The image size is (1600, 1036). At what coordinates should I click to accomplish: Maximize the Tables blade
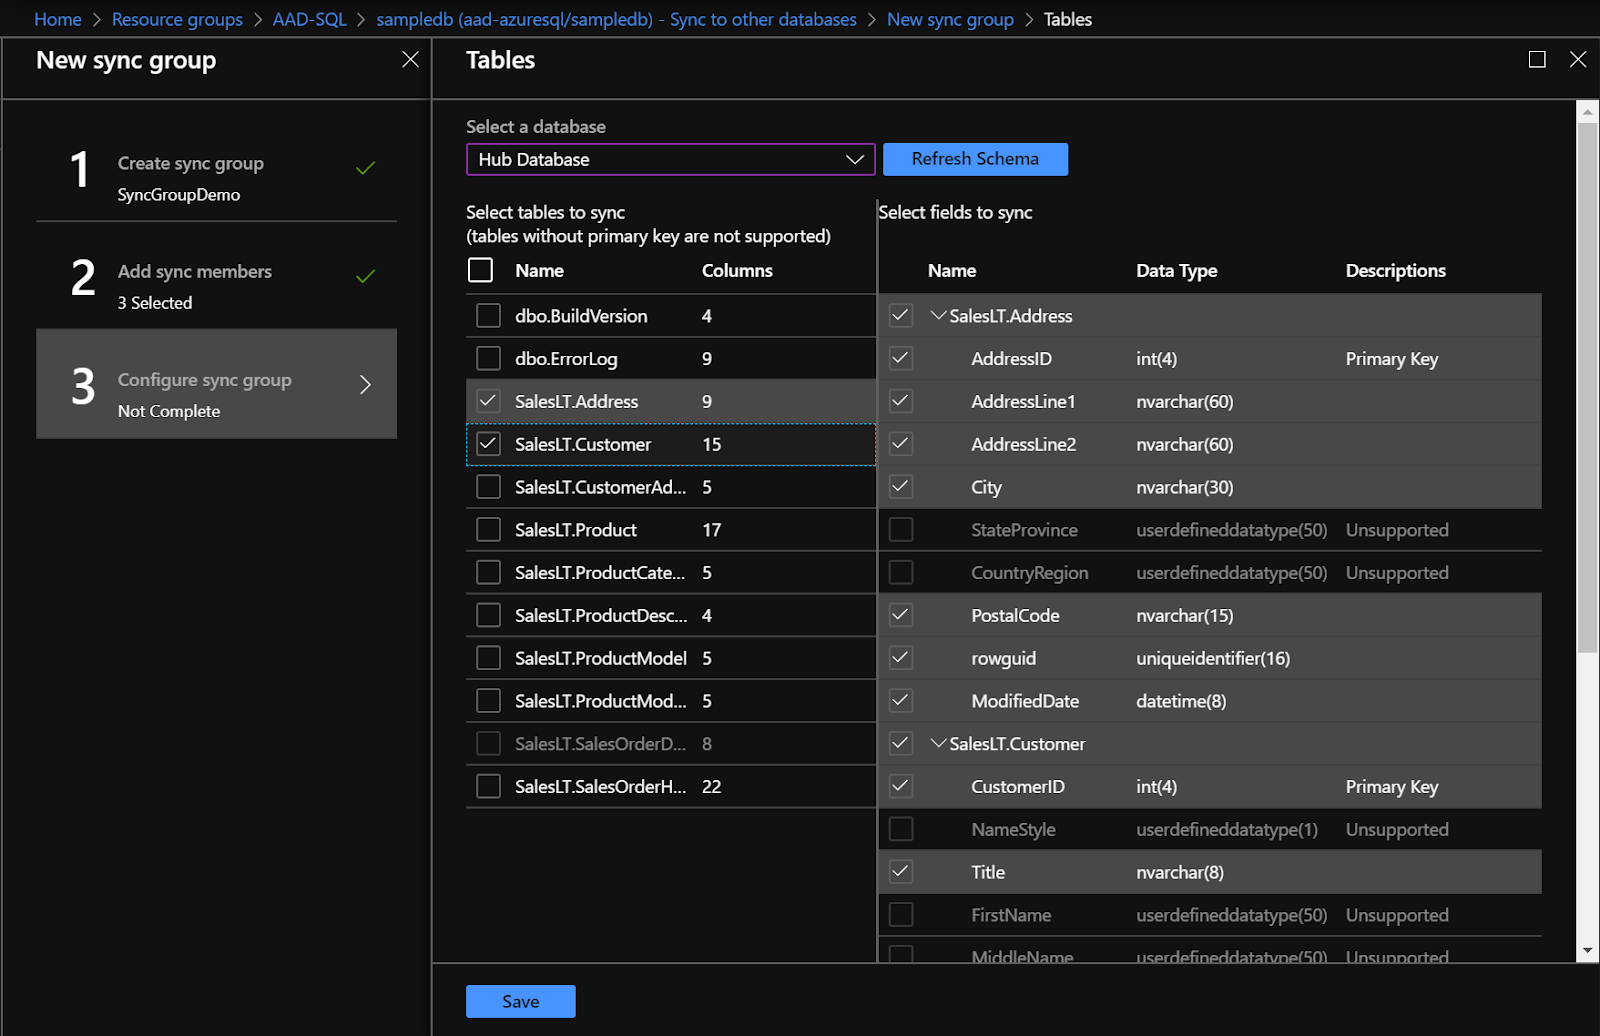click(1537, 60)
